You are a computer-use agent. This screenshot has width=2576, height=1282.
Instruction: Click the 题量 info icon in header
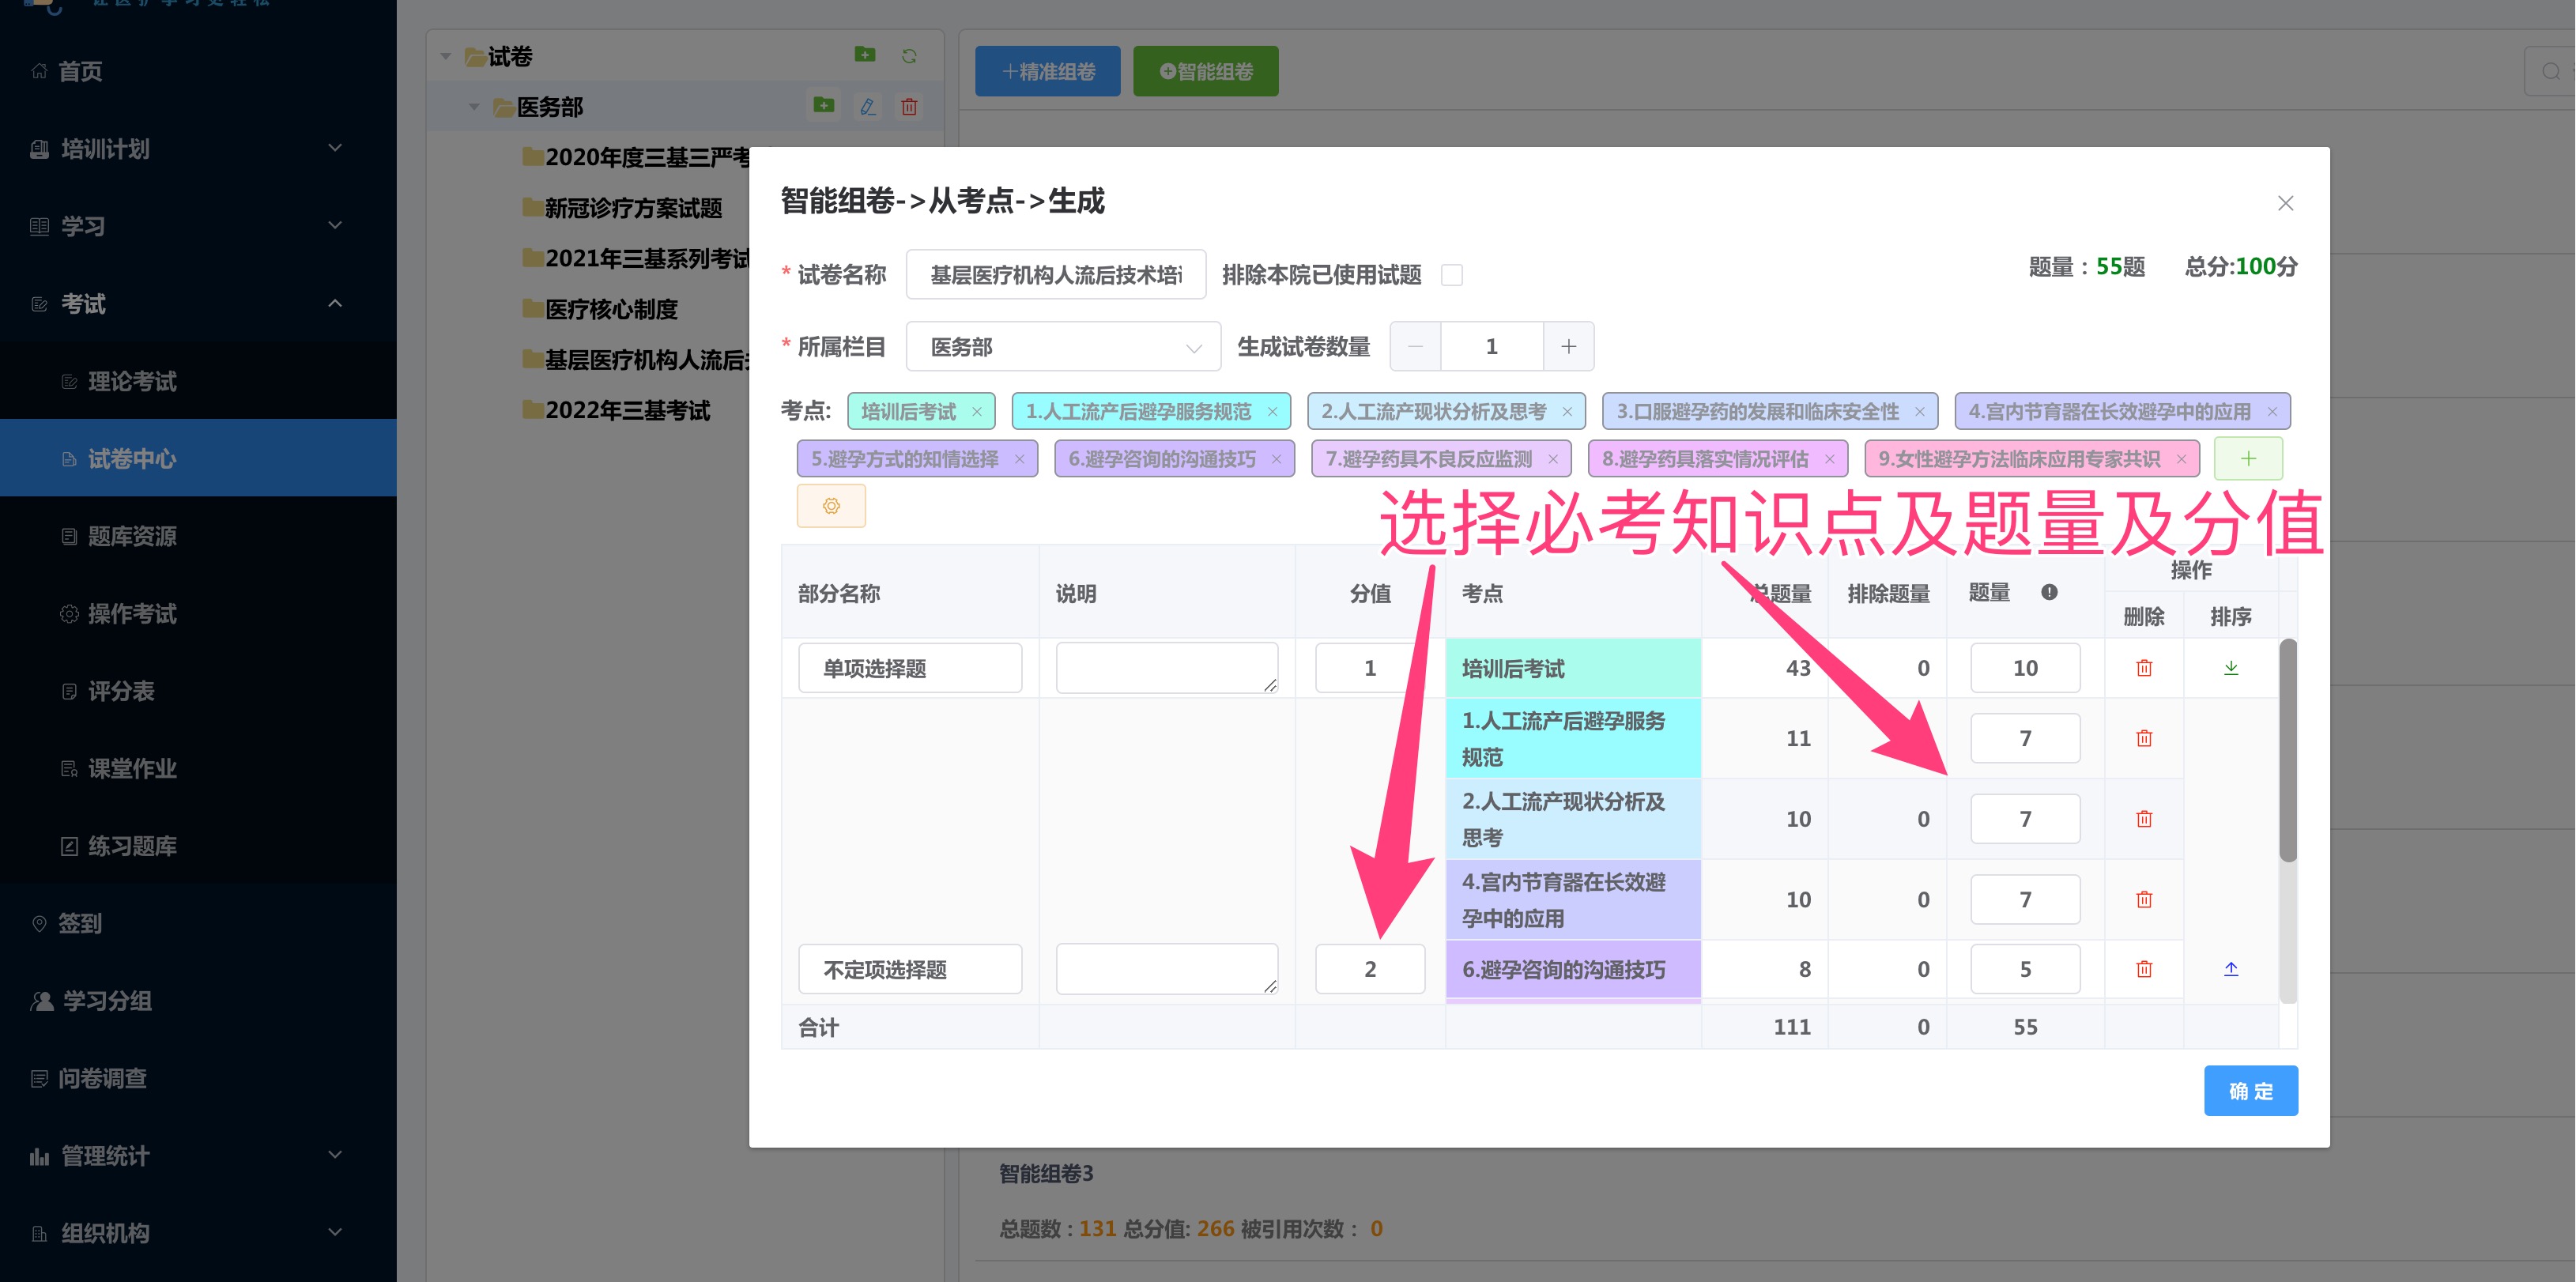tap(2049, 592)
